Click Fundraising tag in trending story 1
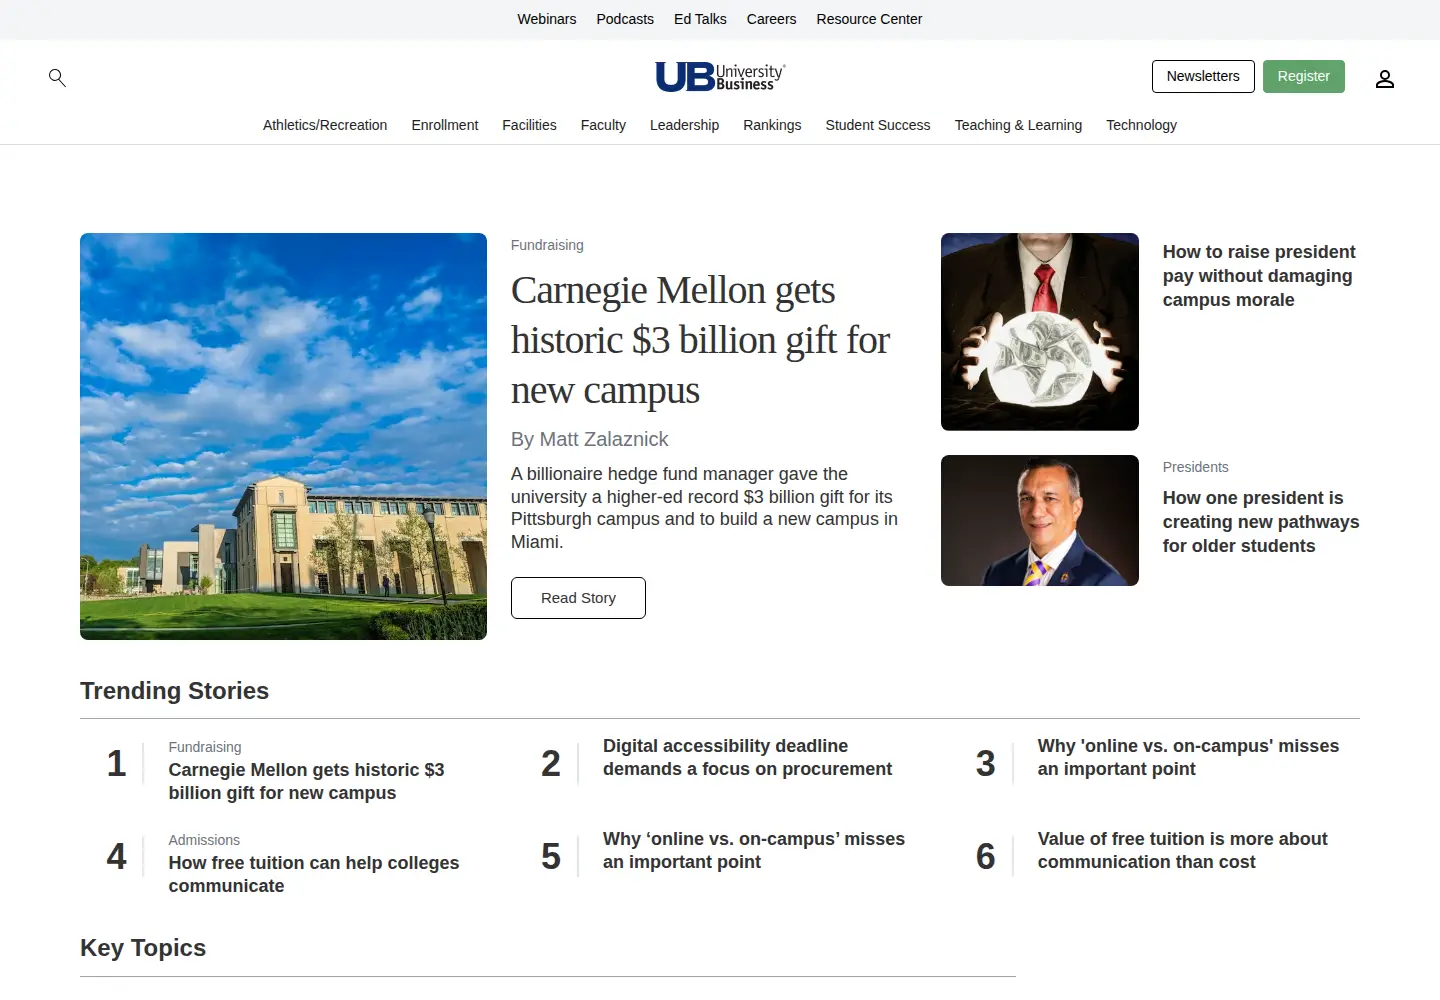1440x1000 pixels. [x=205, y=747]
